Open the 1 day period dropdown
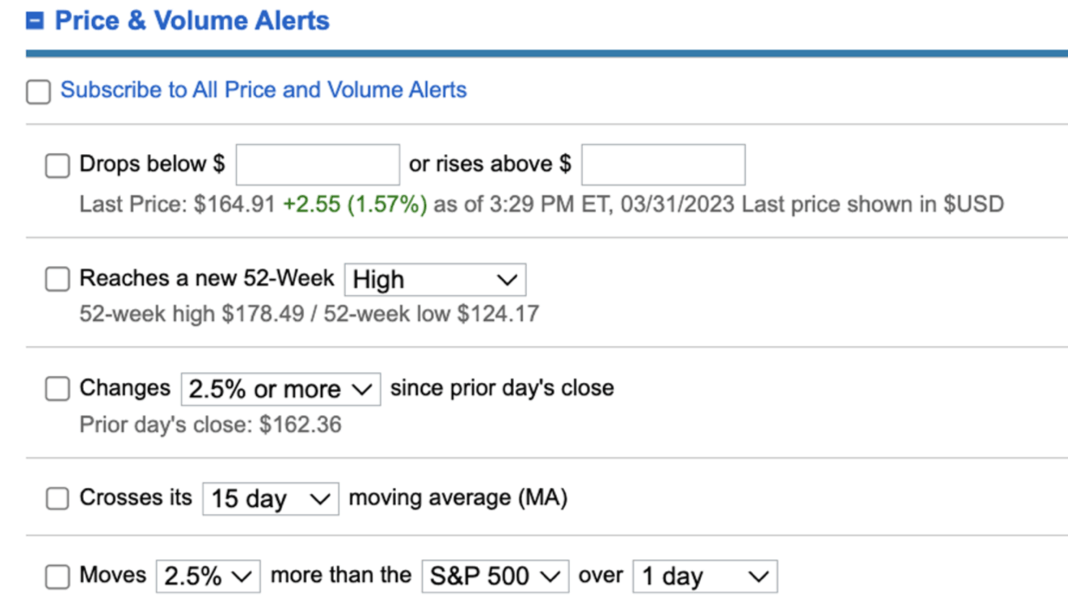 click(x=704, y=577)
